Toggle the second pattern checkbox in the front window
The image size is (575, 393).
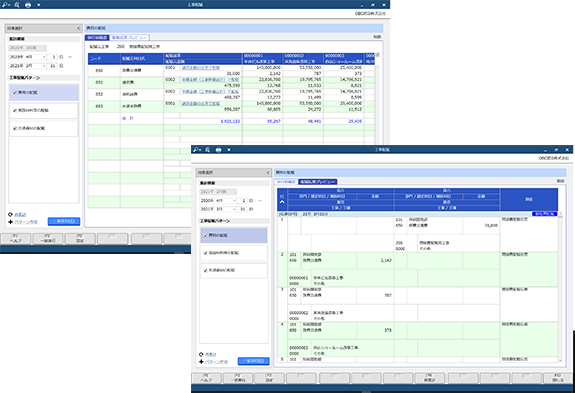[206, 253]
